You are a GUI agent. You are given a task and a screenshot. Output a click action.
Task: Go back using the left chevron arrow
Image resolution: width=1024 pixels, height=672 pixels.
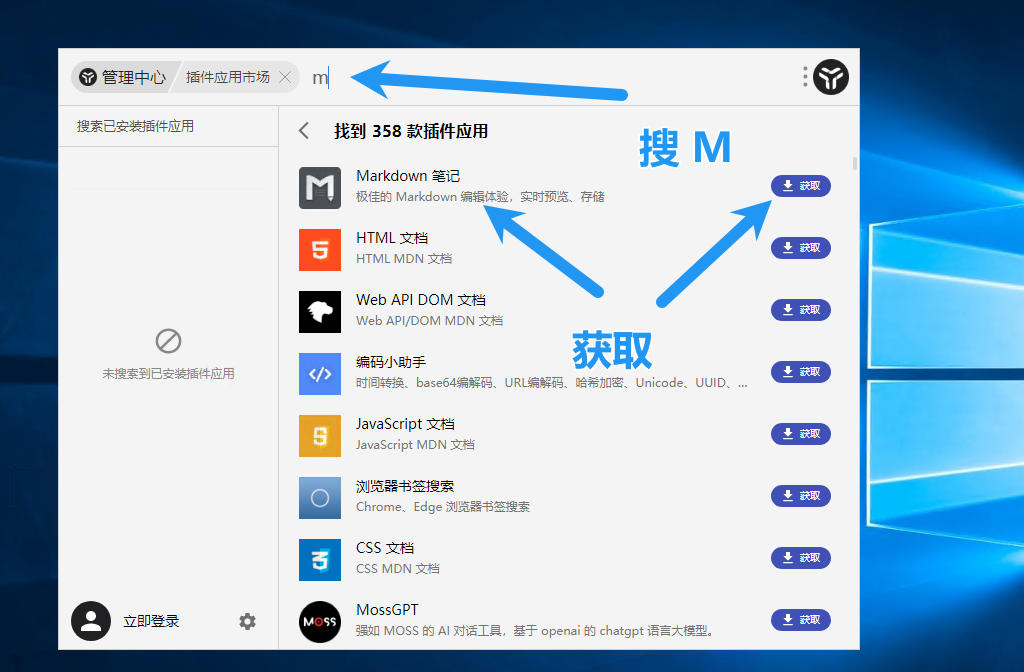pos(304,131)
